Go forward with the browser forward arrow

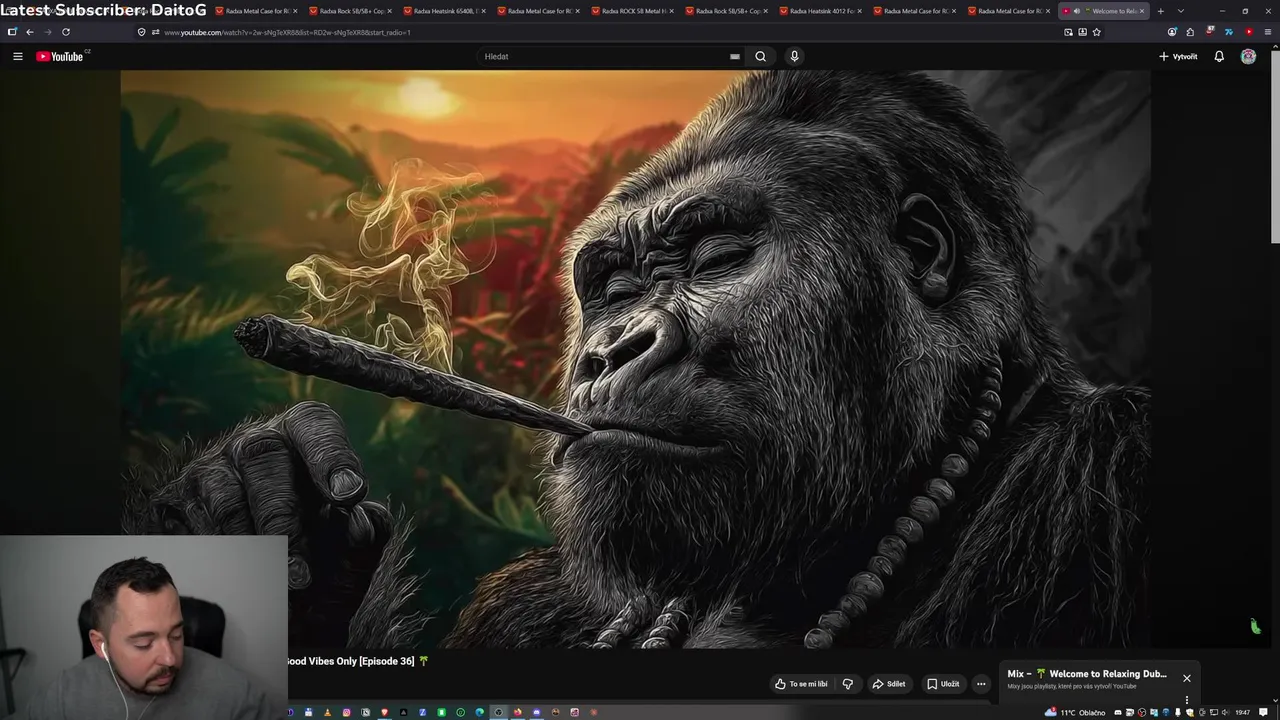[47, 32]
